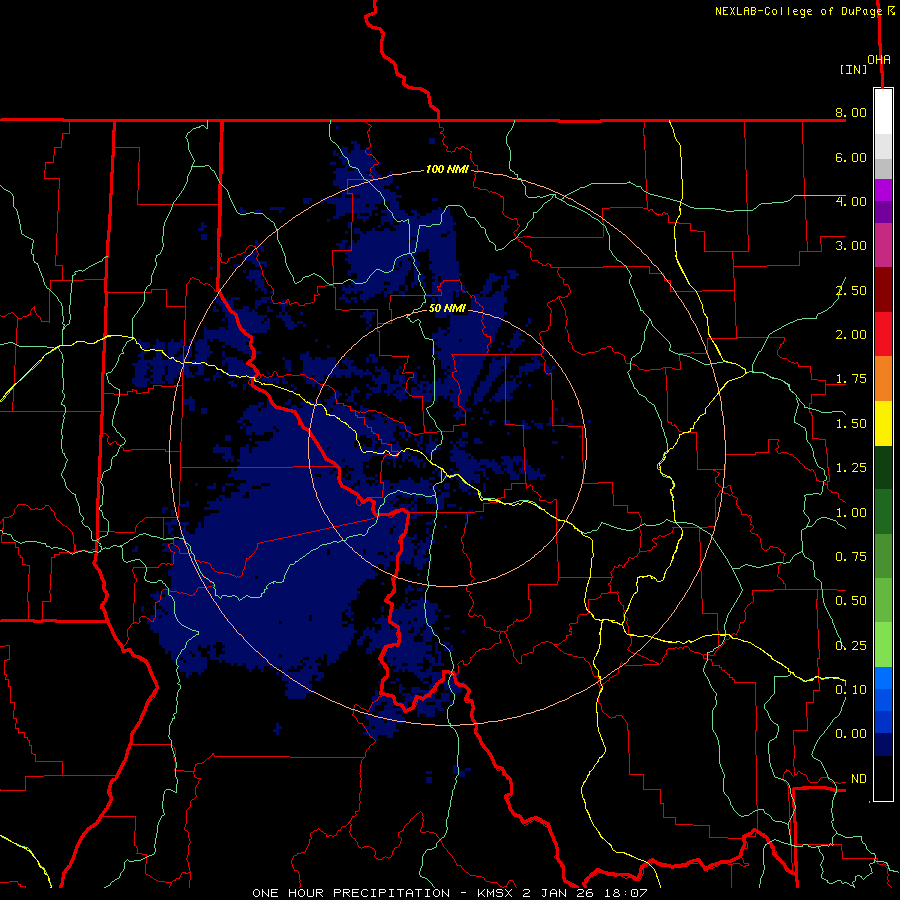Click the 1.75 legend value
This screenshot has height=900, width=900.
851,379
